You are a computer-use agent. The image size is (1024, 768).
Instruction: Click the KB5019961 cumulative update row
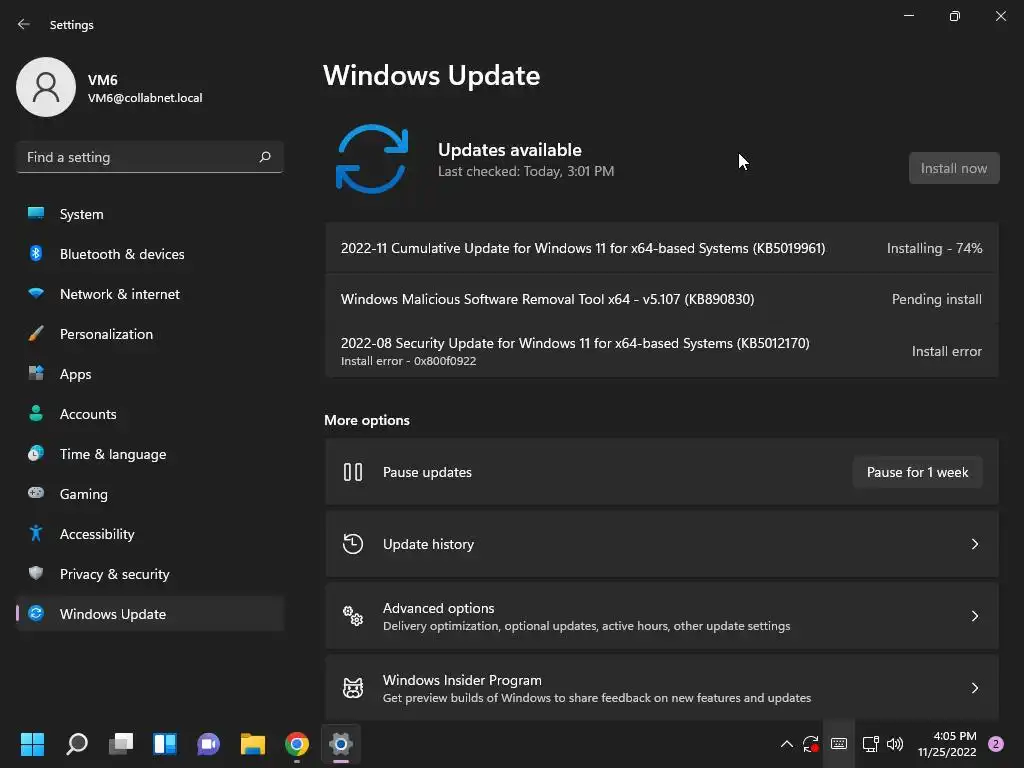[x=662, y=248]
